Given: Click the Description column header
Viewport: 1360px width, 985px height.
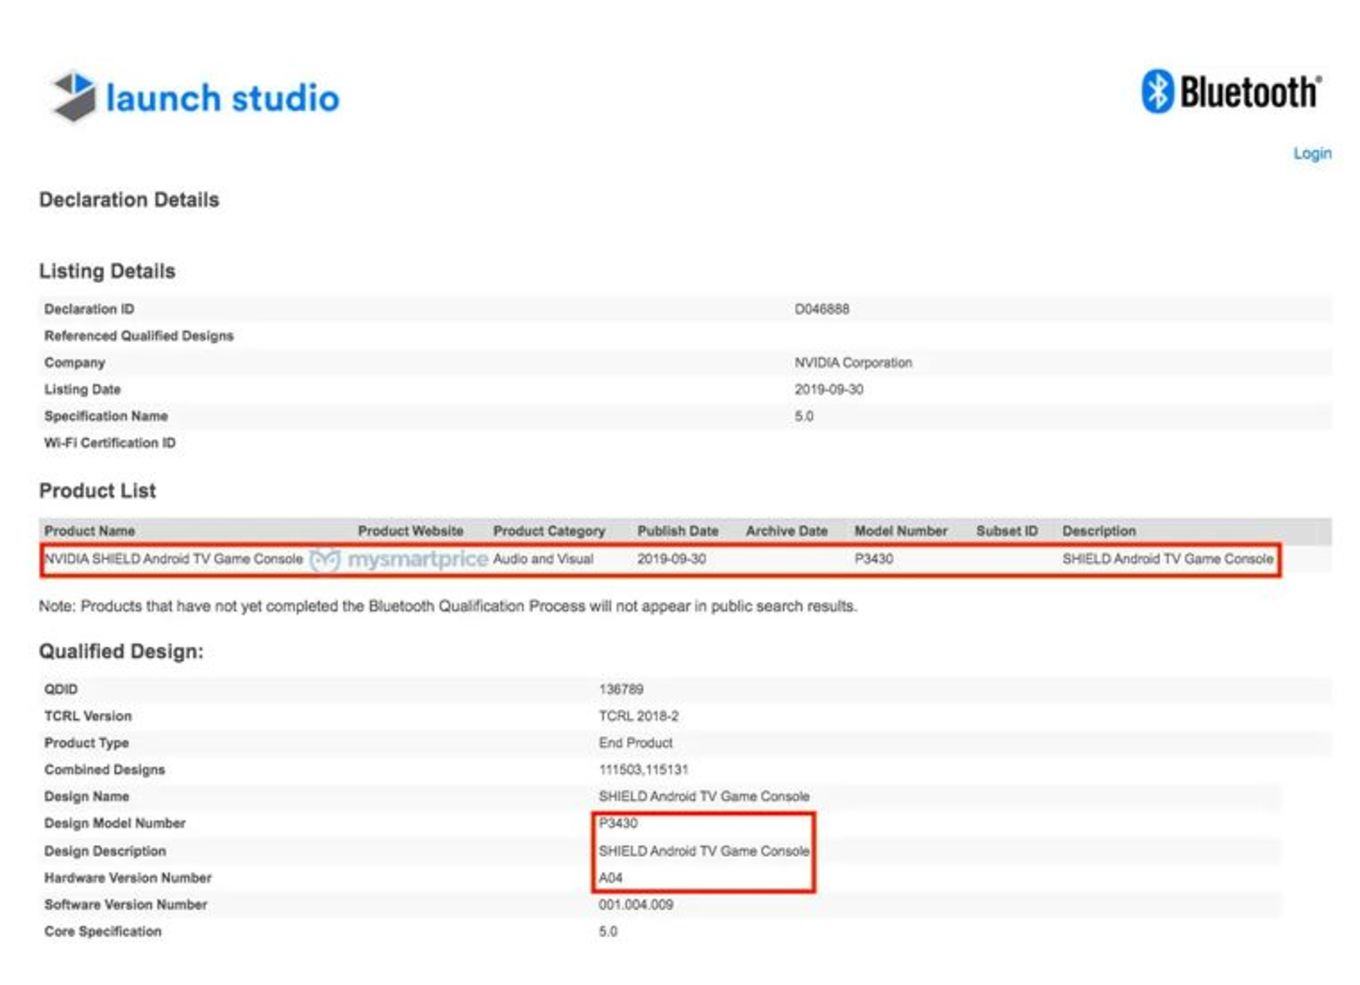Looking at the screenshot, I should pyautogui.click(x=1099, y=531).
